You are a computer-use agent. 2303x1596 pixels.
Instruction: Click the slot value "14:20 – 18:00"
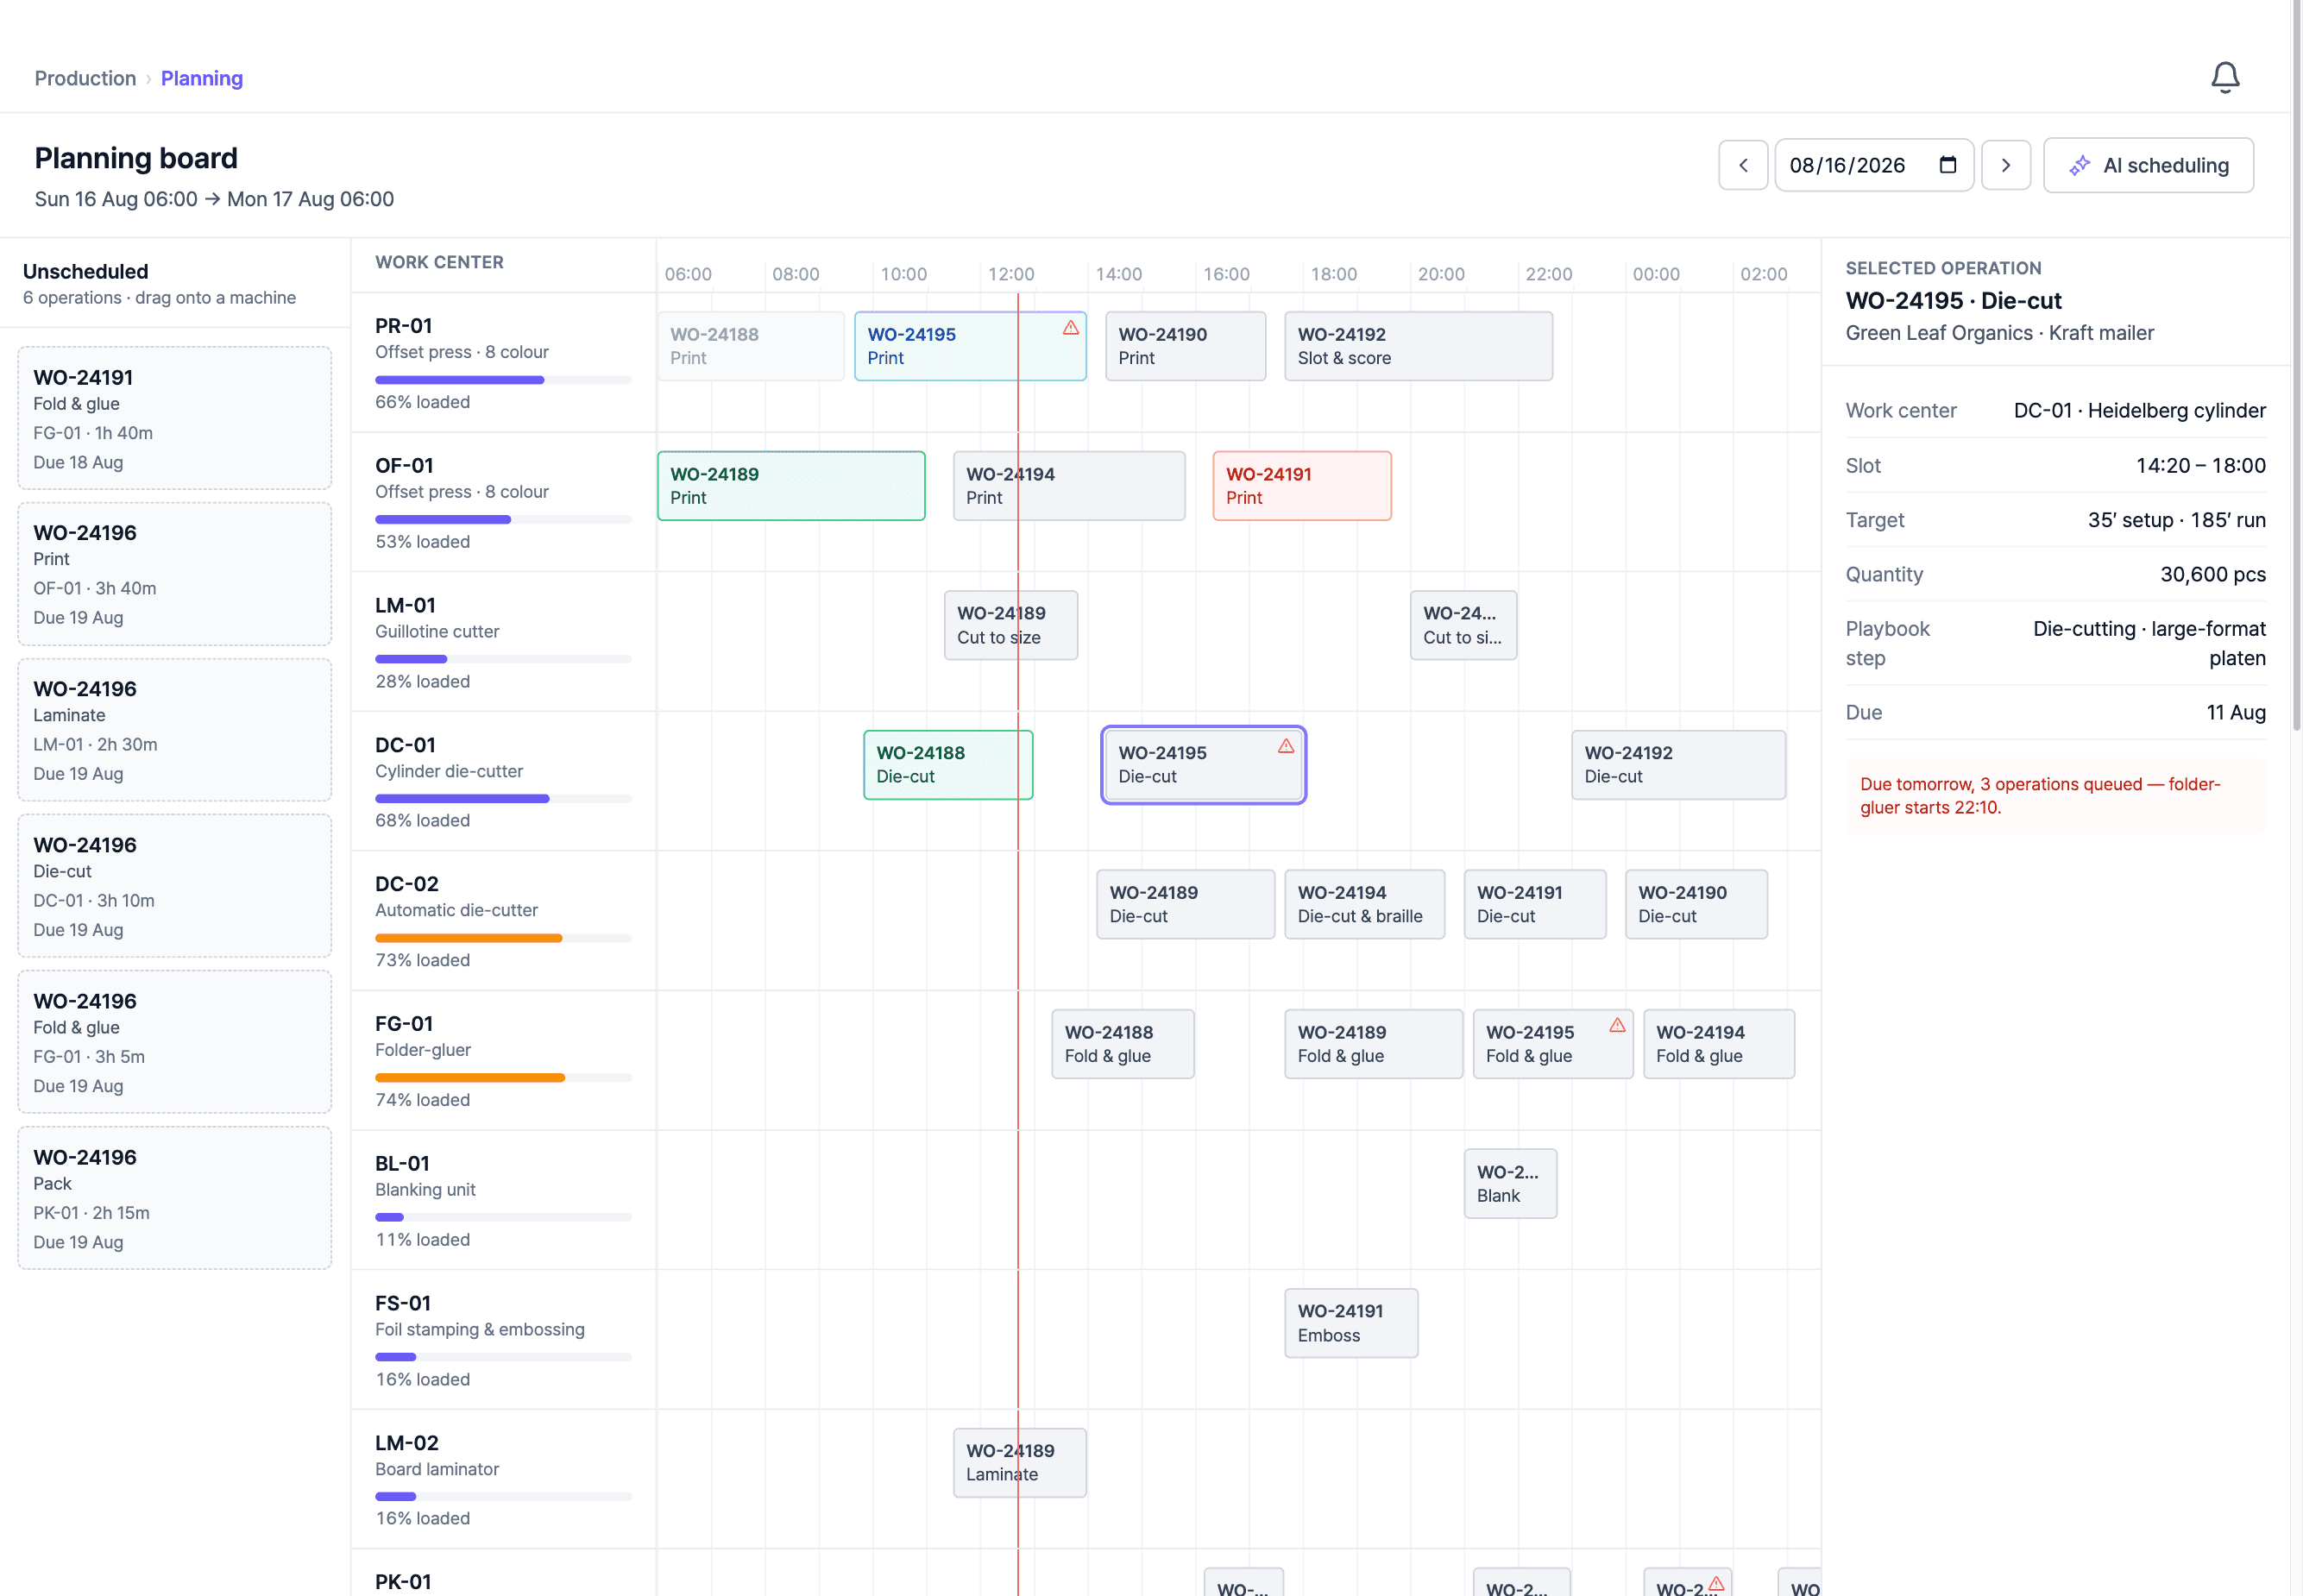[2201, 466]
